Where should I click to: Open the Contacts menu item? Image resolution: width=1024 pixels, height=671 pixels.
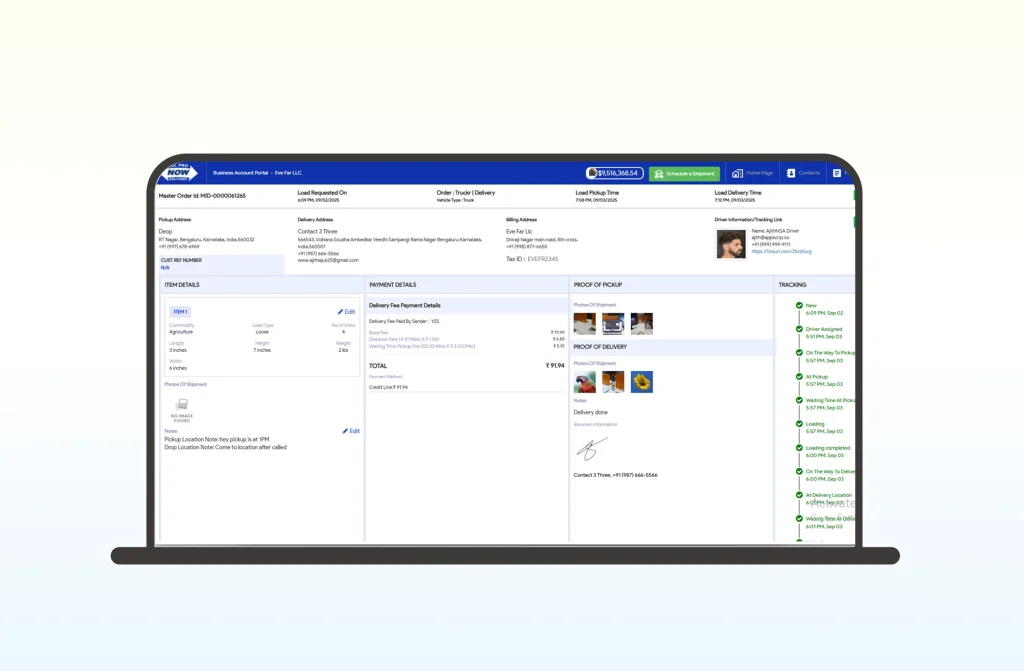(809, 173)
